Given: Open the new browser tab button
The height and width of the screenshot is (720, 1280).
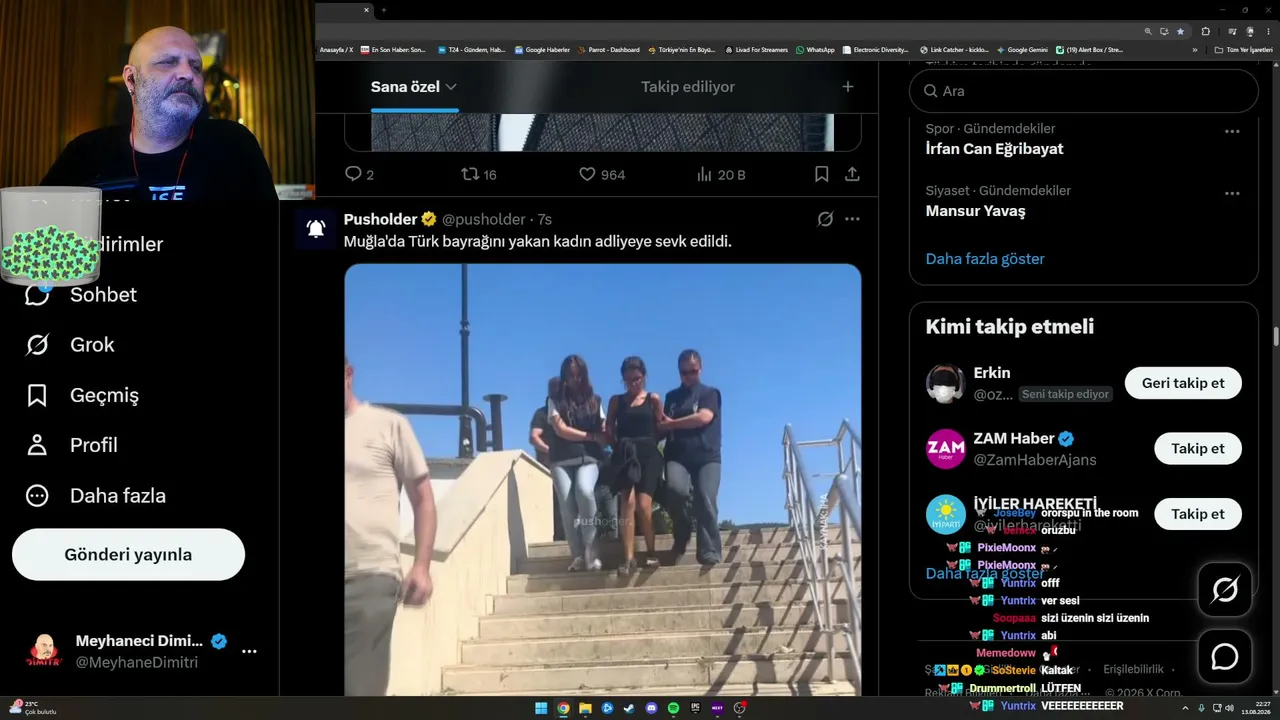Looking at the screenshot, I should [x=384, y=10].
